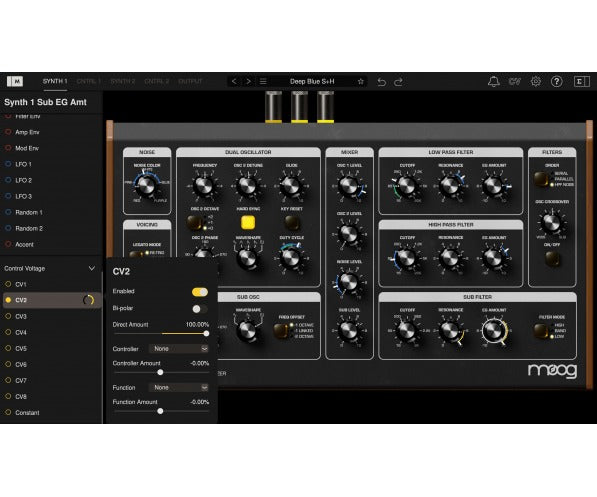Select CV8 in the Control Voltage list
This screenshot has height=497, width=597.
coord(51,396)
